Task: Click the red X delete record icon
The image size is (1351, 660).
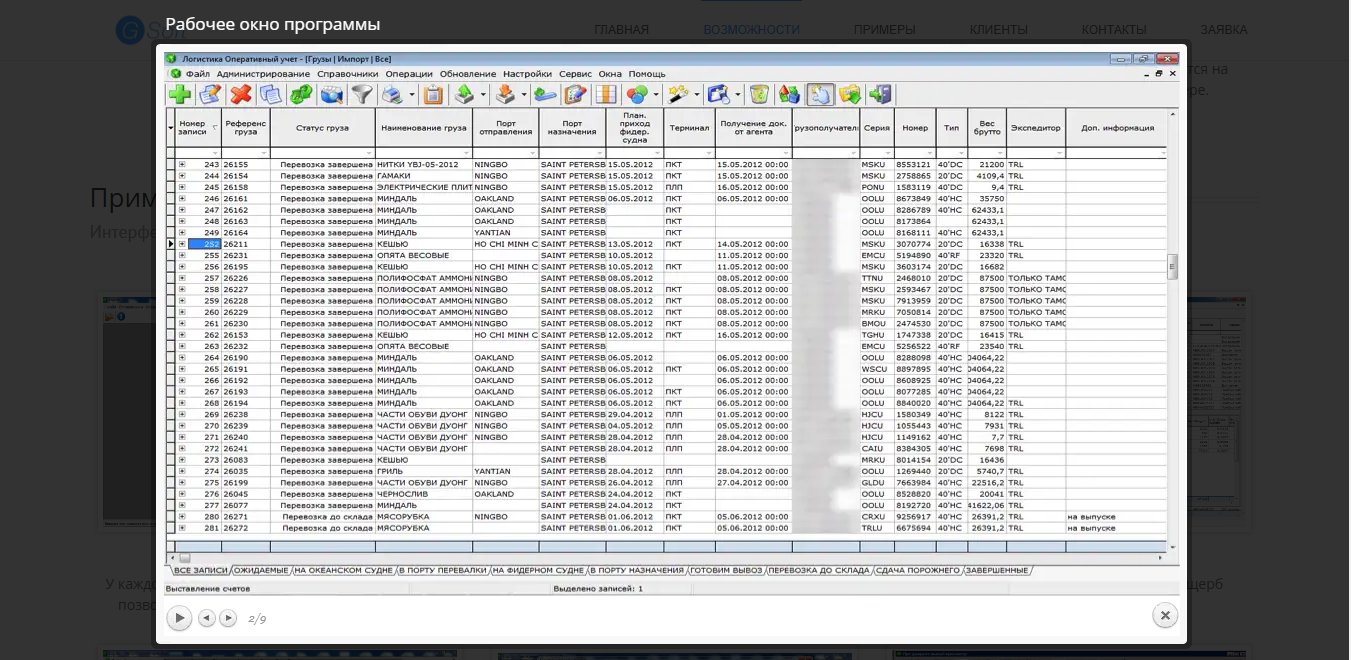Action: tap(241, 95)
